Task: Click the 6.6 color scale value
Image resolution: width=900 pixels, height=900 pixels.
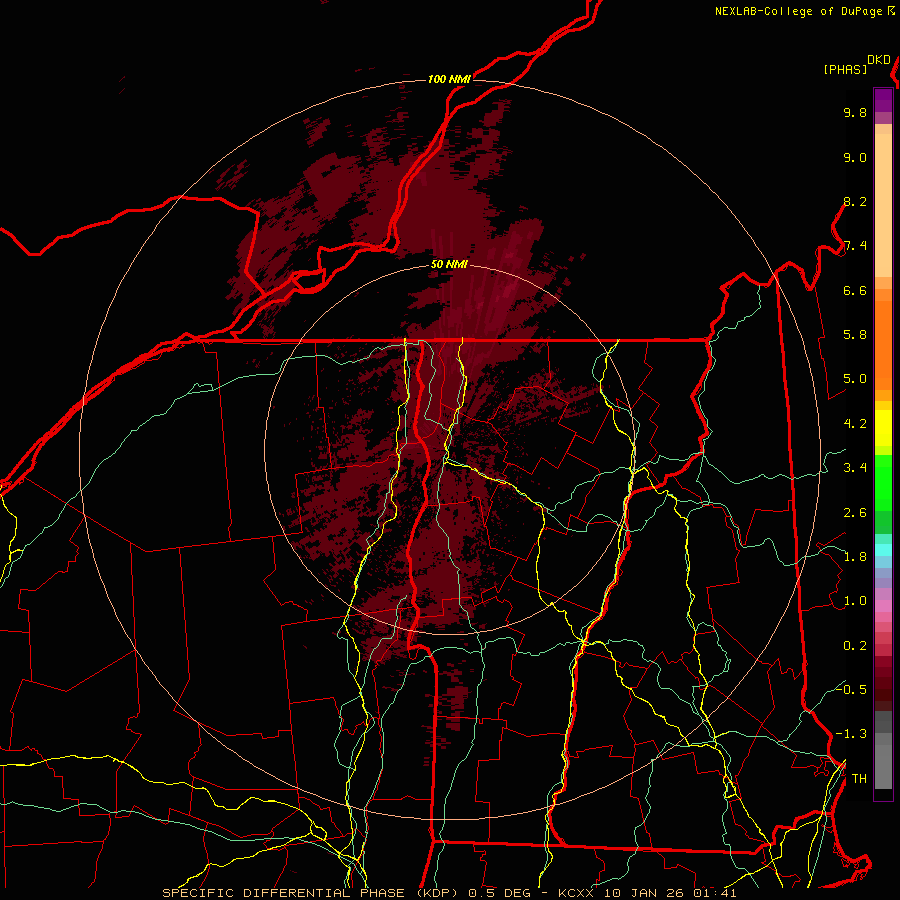Action: click(855, 290)
